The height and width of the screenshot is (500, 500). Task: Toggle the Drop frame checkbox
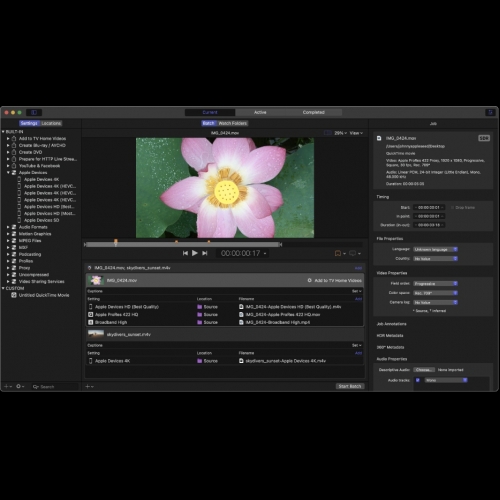pyautogui.click(x=452, y=207)
